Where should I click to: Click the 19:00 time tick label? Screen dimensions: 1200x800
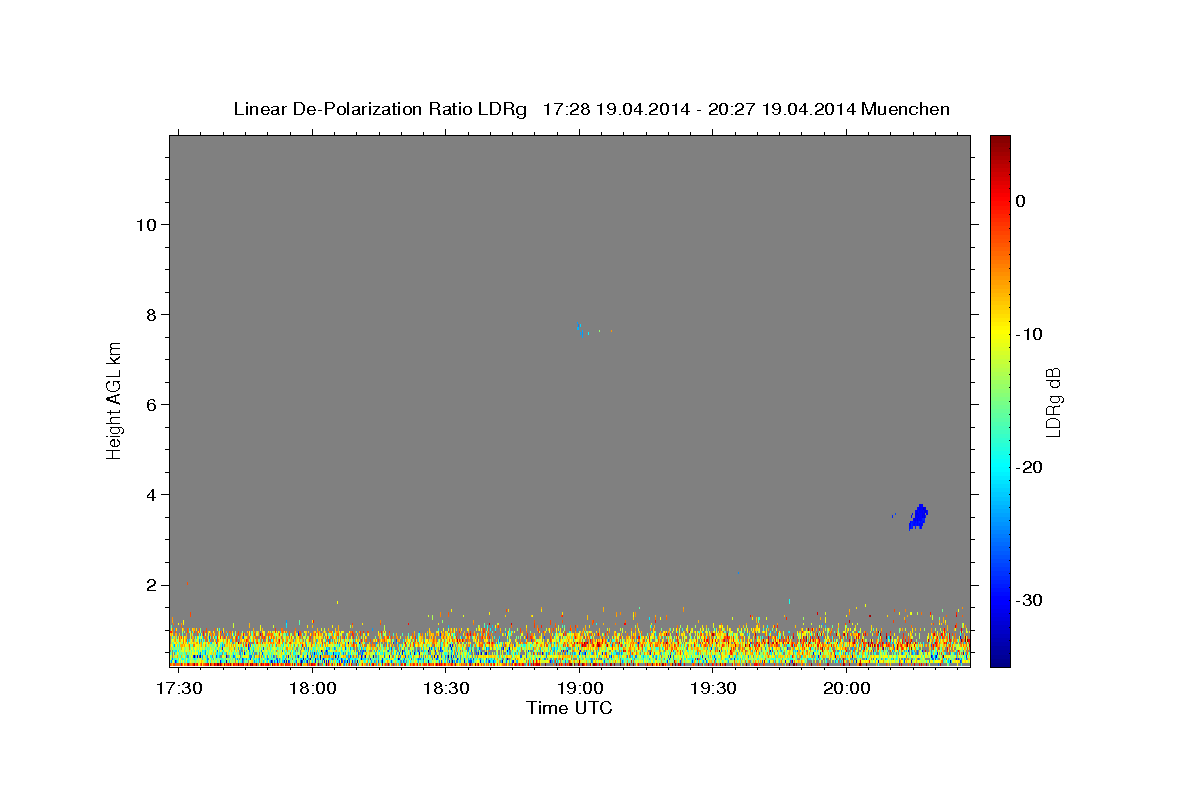point(580,689)
